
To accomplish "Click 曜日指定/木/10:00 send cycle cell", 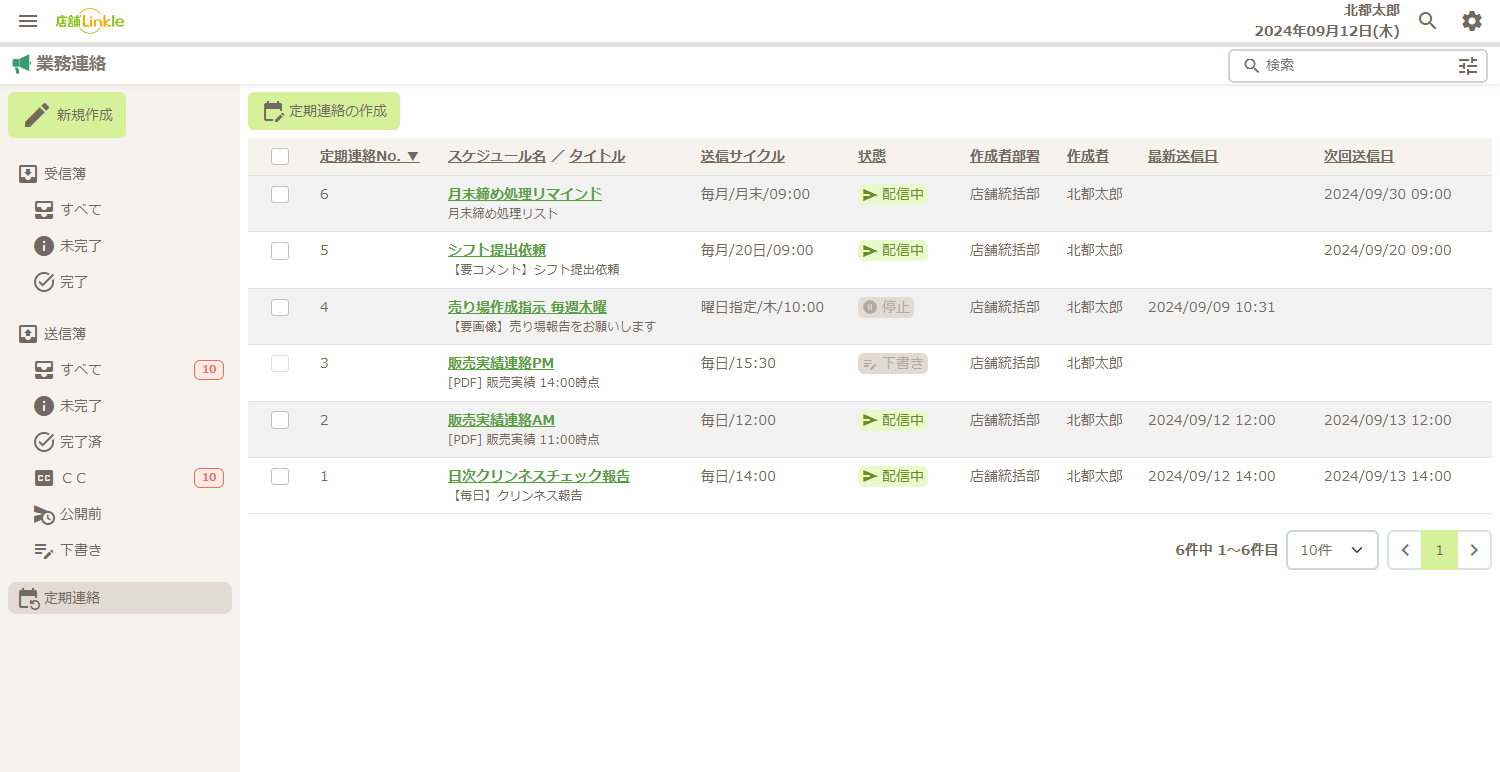I will [763, 307].
